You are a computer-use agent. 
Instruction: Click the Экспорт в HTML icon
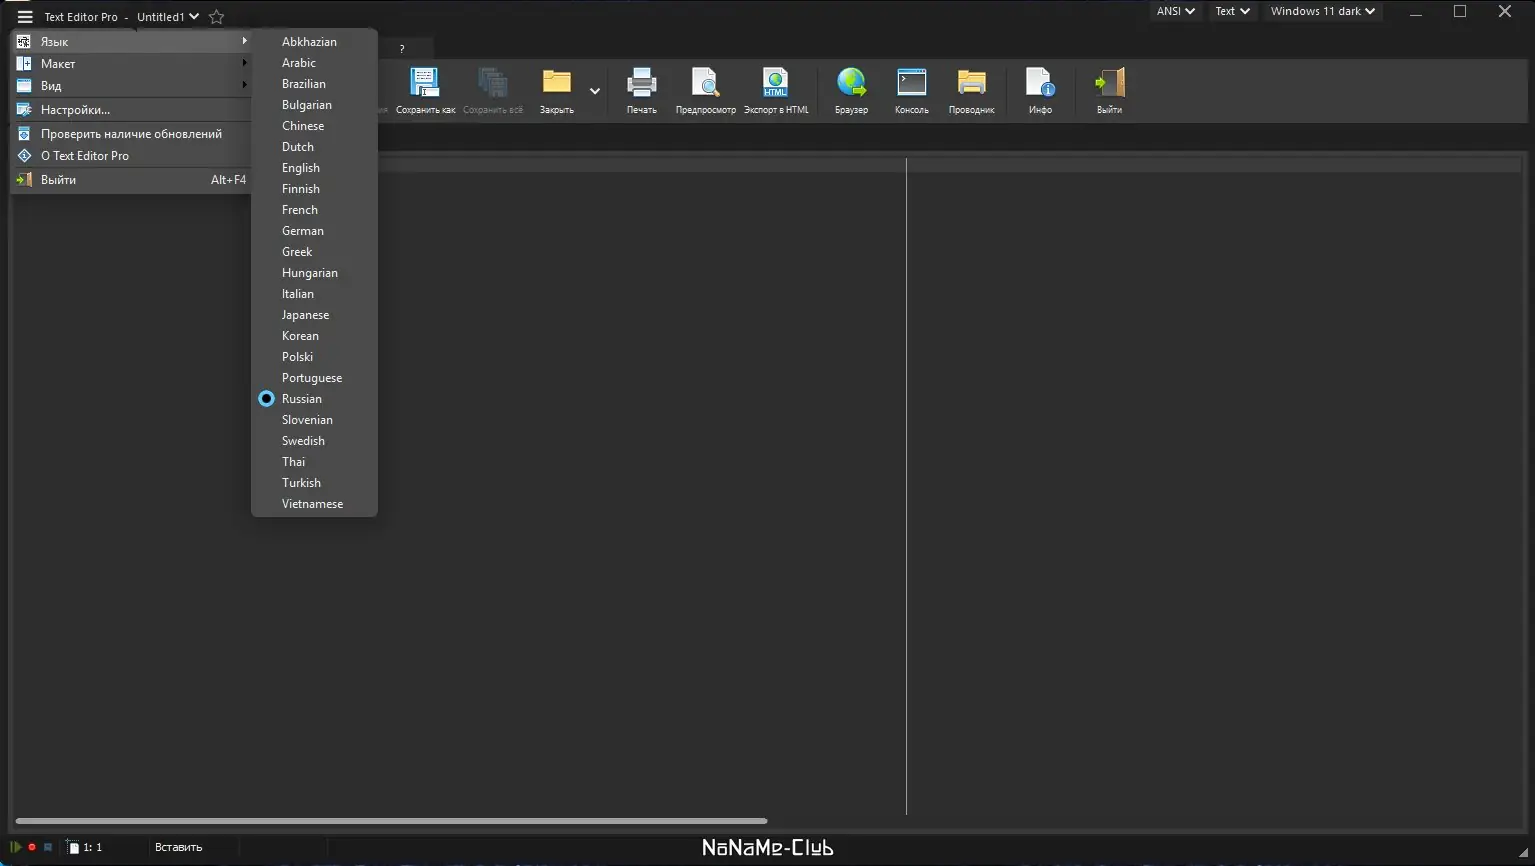pyautogui.click(x=776, y=91)
